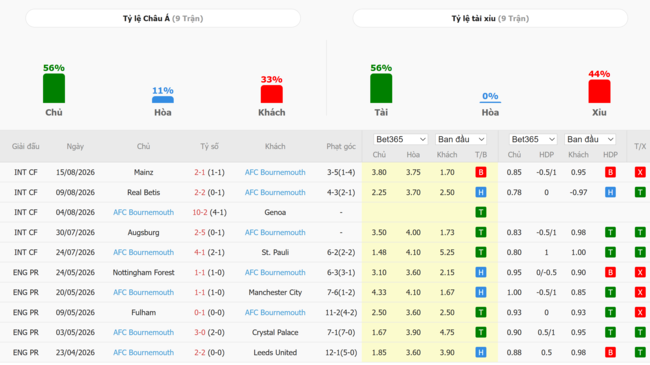The height and width of the screenshot is (365, 650).
Task: Open AFC Bournemouth link in Nottingham Forest row
Action: click(x=275, y=273)
